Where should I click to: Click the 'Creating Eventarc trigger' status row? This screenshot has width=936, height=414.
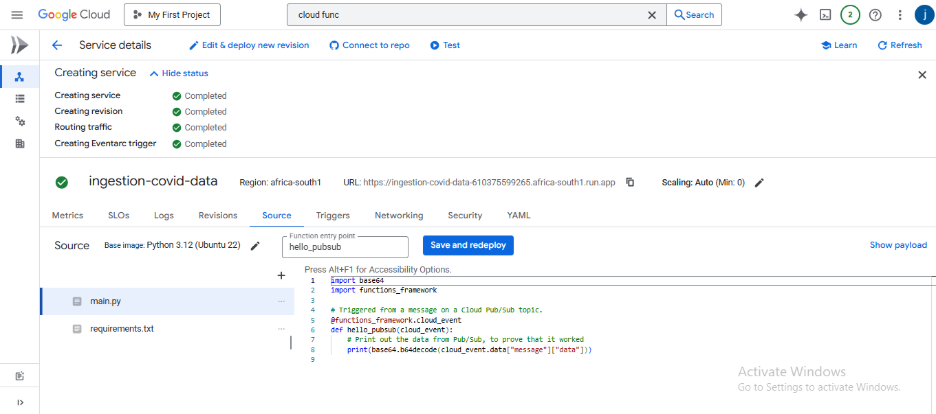(141, 144)
